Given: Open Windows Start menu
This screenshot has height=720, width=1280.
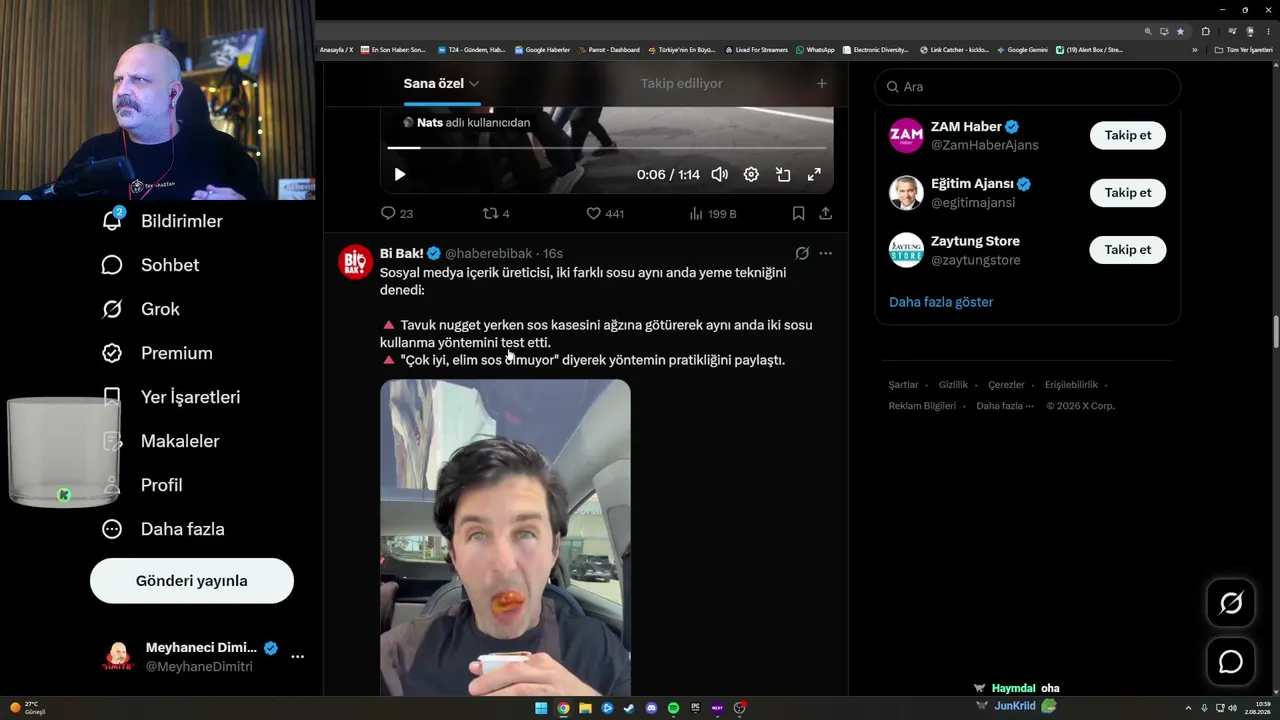Looking at the screenshot, I should click(x=541, y=708).
